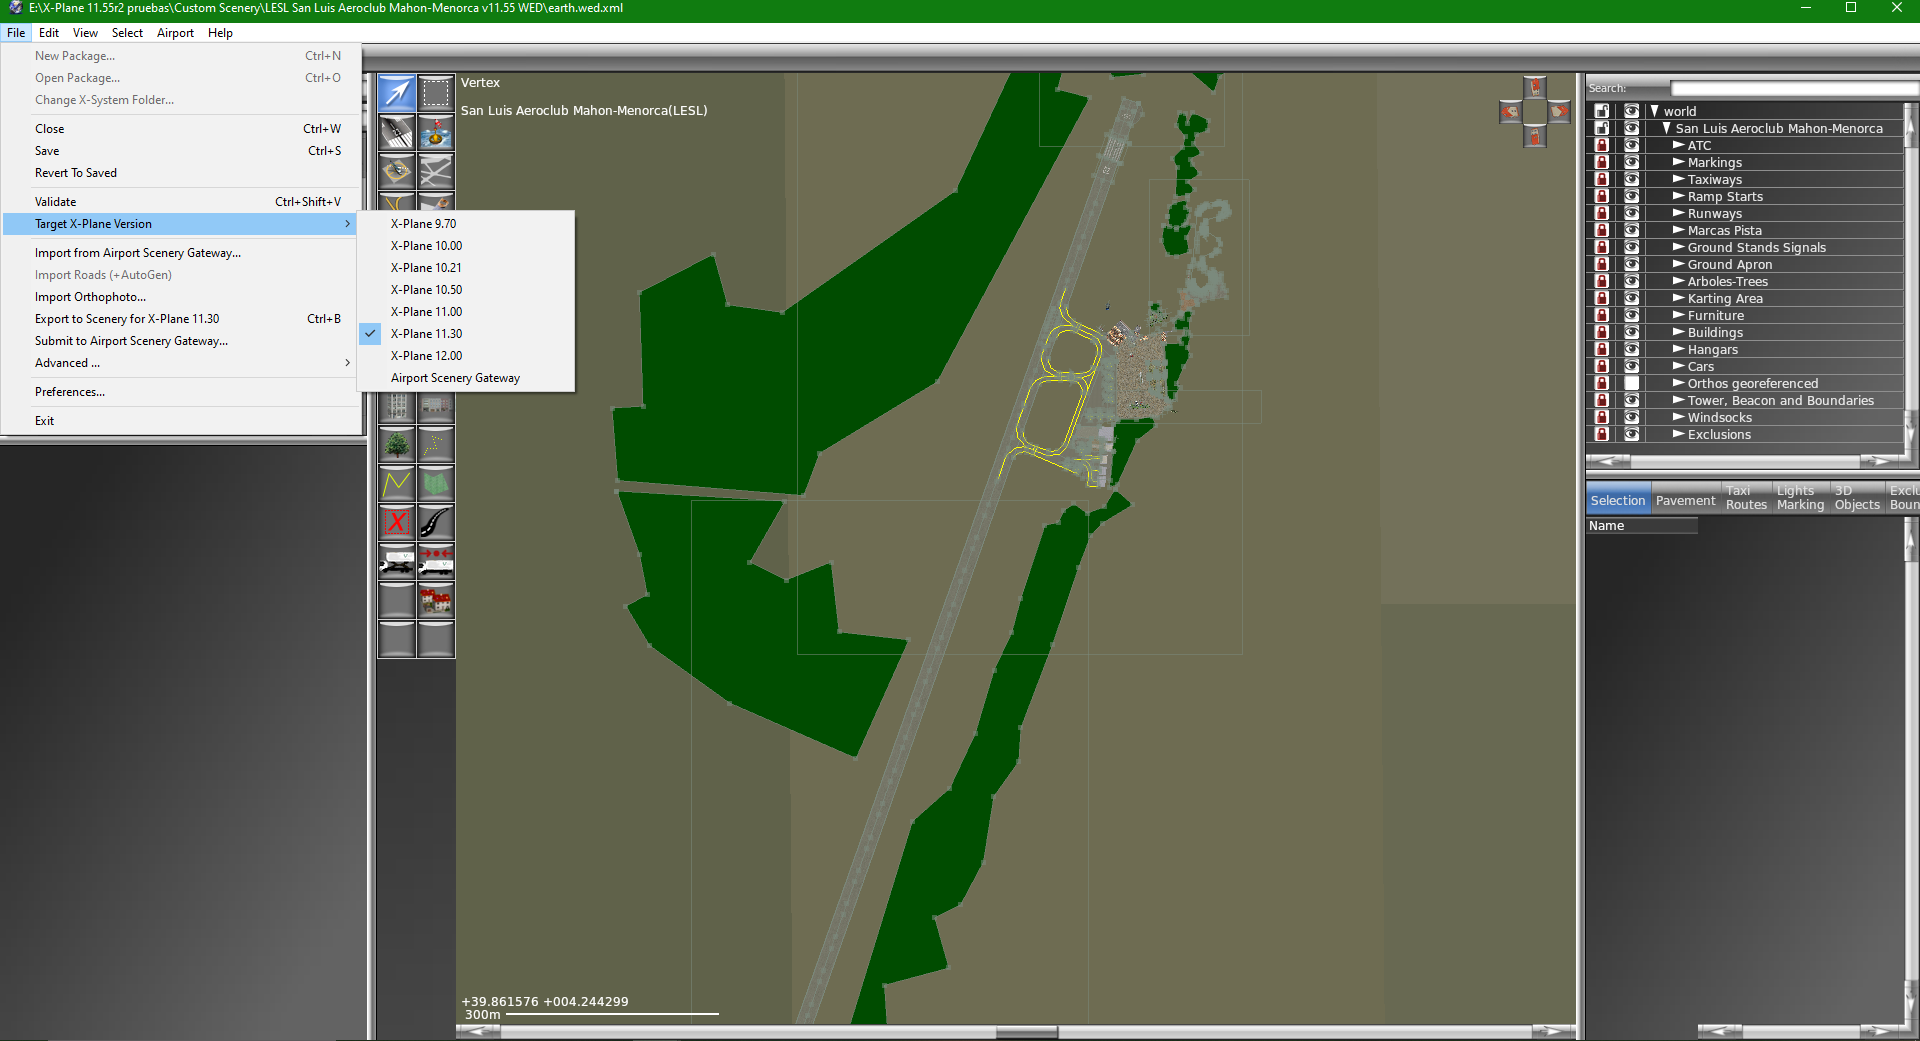Click the hierarchy vertical scrollbar

(x=1911, y=277)
